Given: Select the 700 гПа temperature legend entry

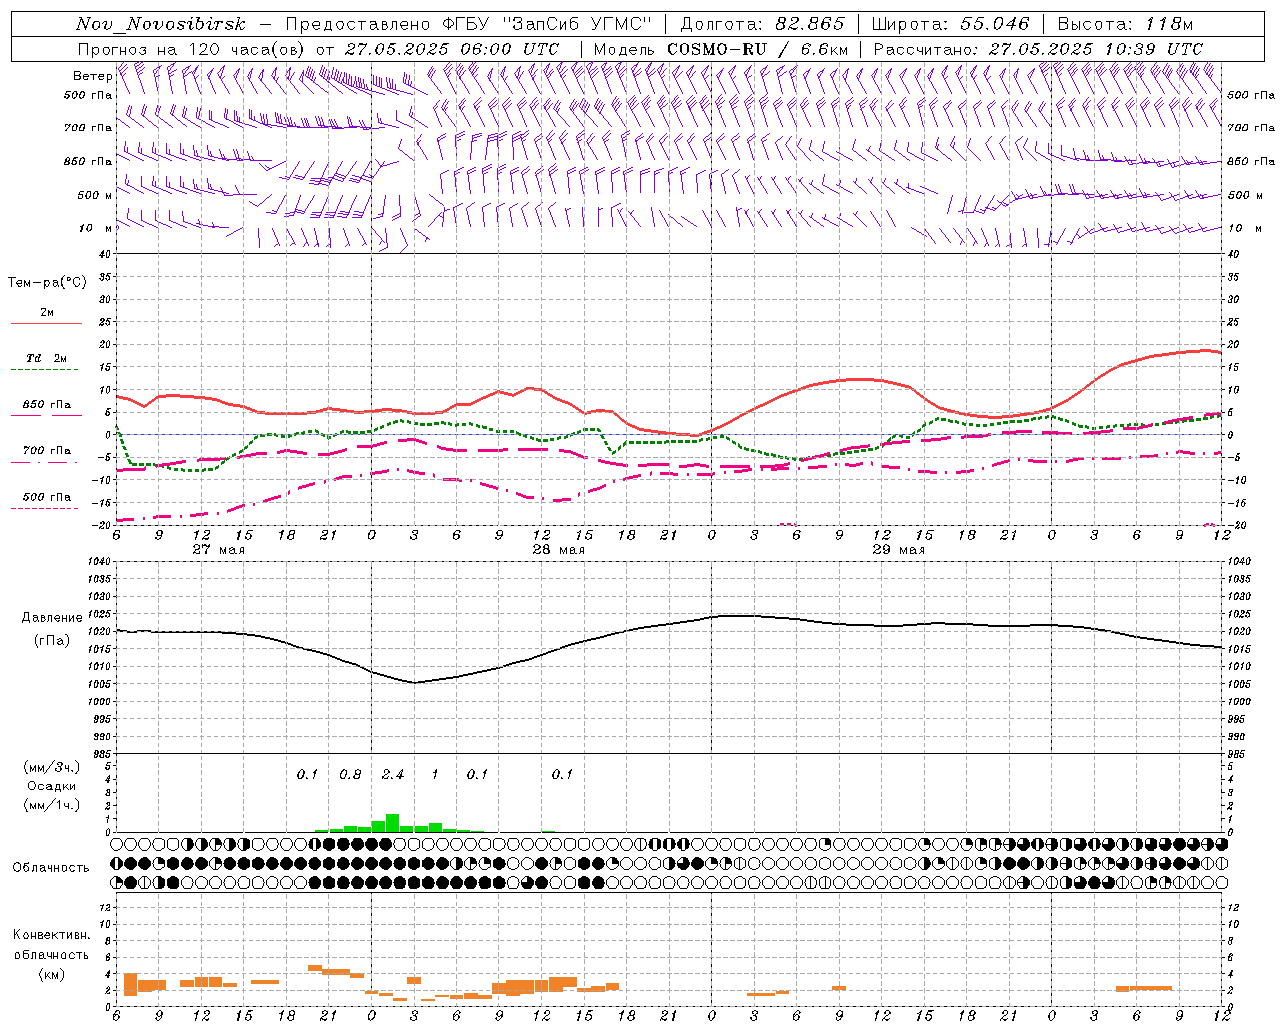Looking at the screenshot, I should pos(47,451).
